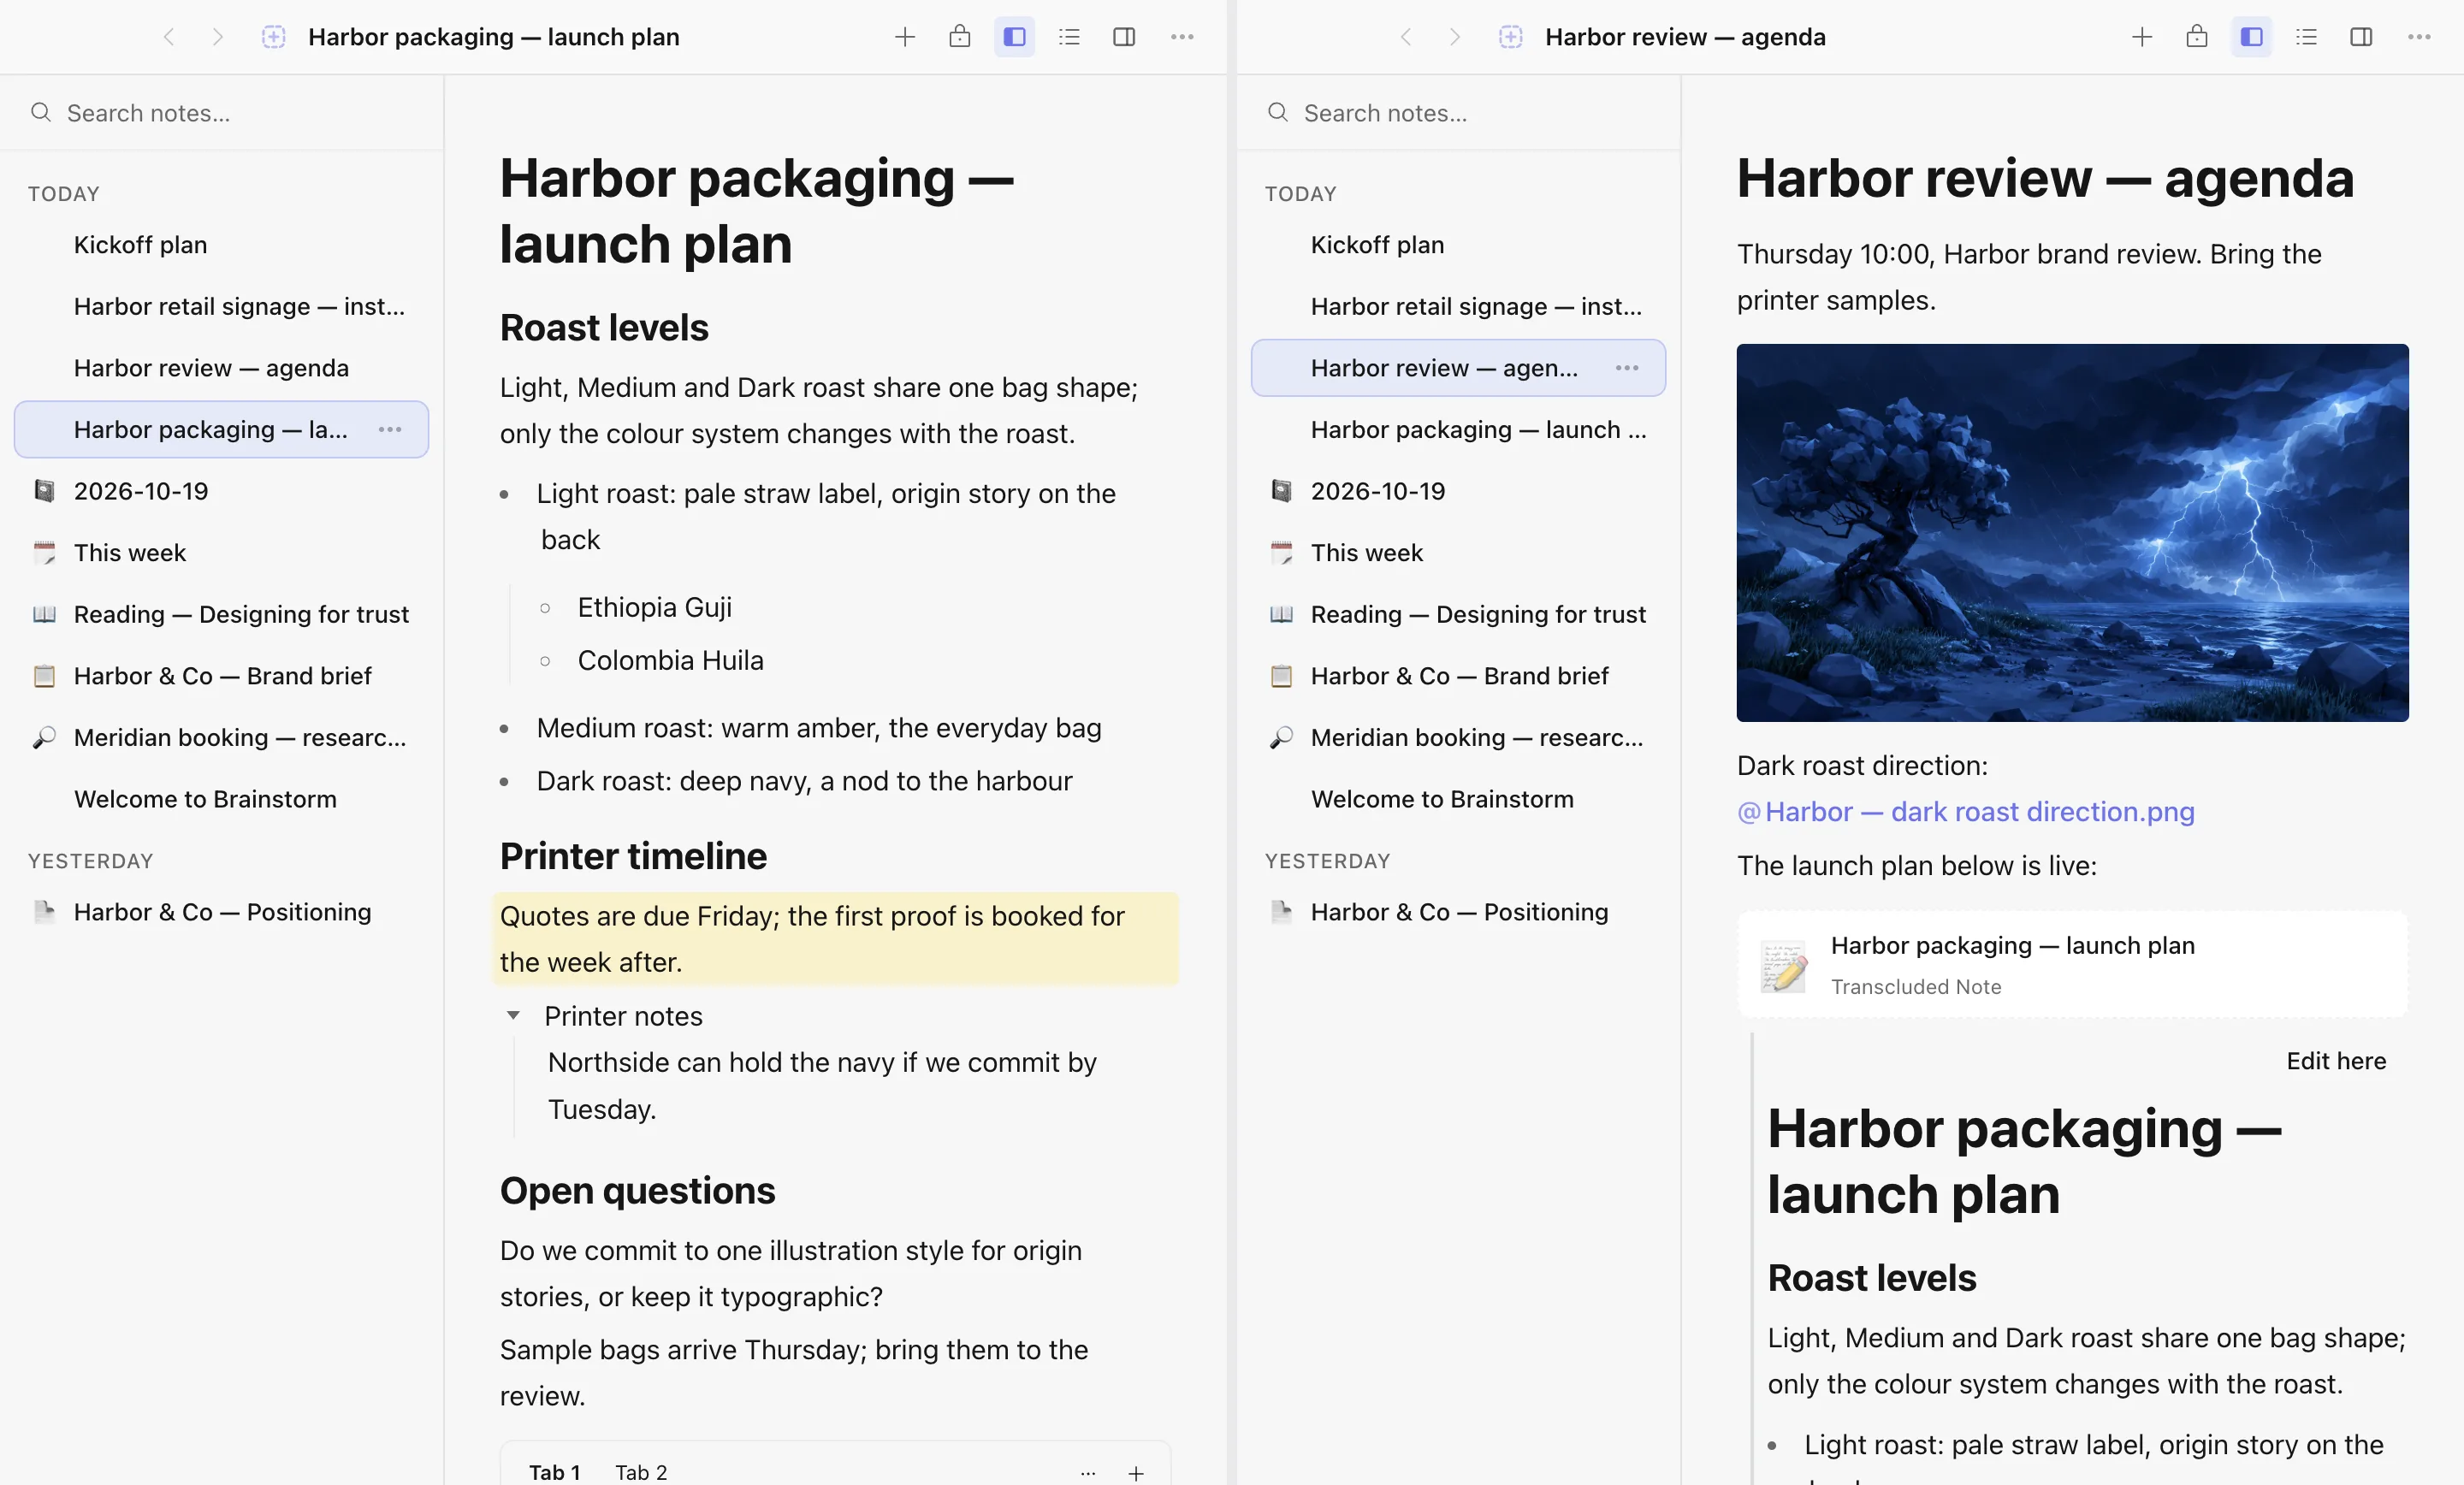Click Medium roast: warm amber bullet
The height and width of the screenshot is (1485, 2464).
point(818,728)
